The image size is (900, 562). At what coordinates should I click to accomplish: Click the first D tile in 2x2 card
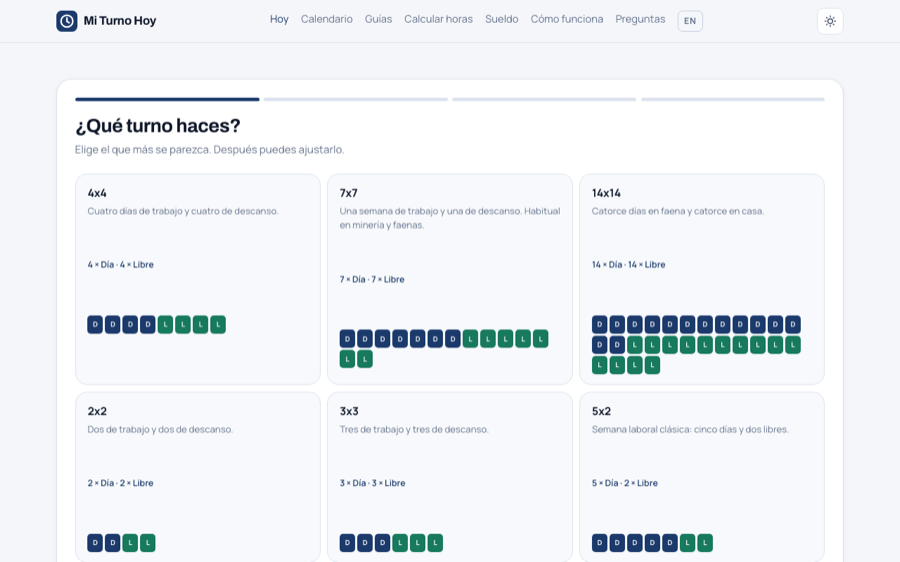pyautogui.click(x=95, y=542)
